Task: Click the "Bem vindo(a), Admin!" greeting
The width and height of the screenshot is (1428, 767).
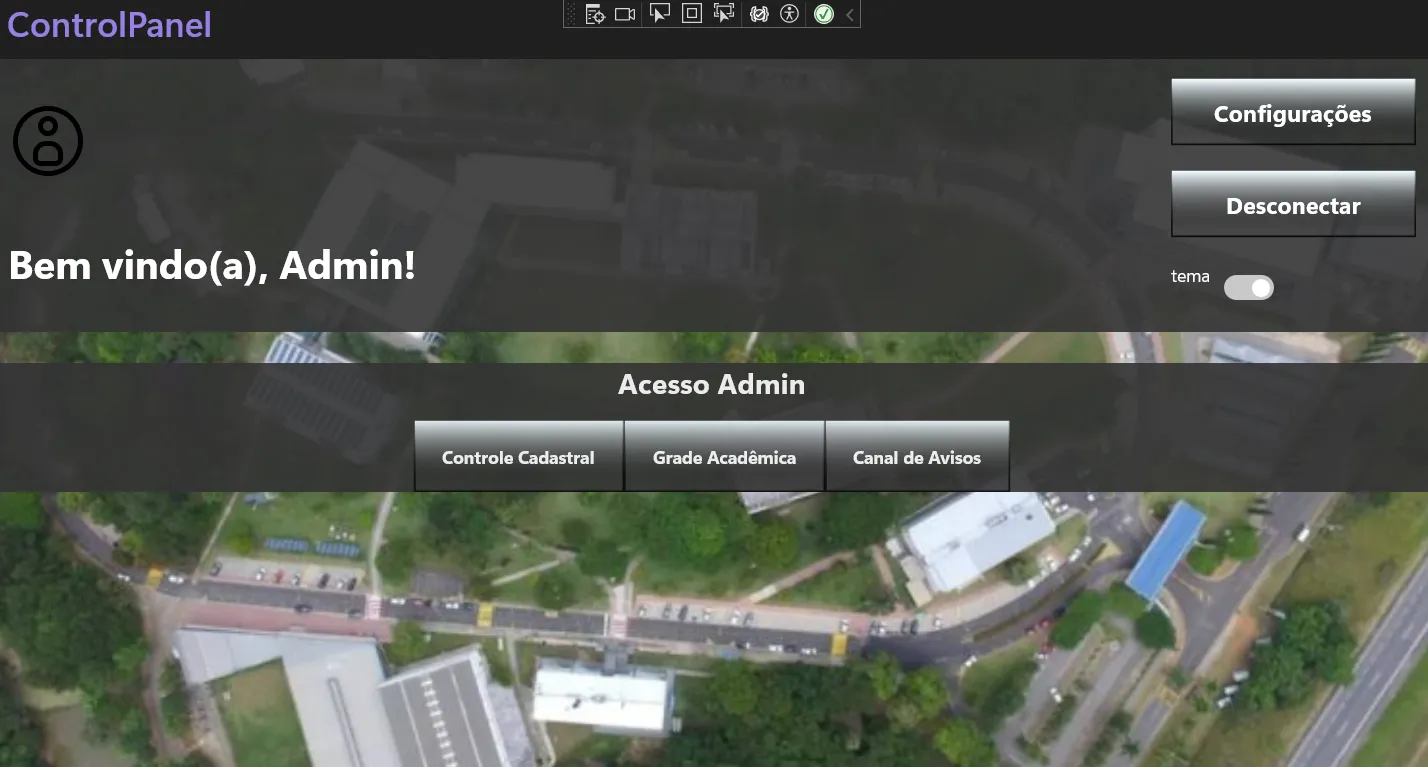Action: (212, 266)
